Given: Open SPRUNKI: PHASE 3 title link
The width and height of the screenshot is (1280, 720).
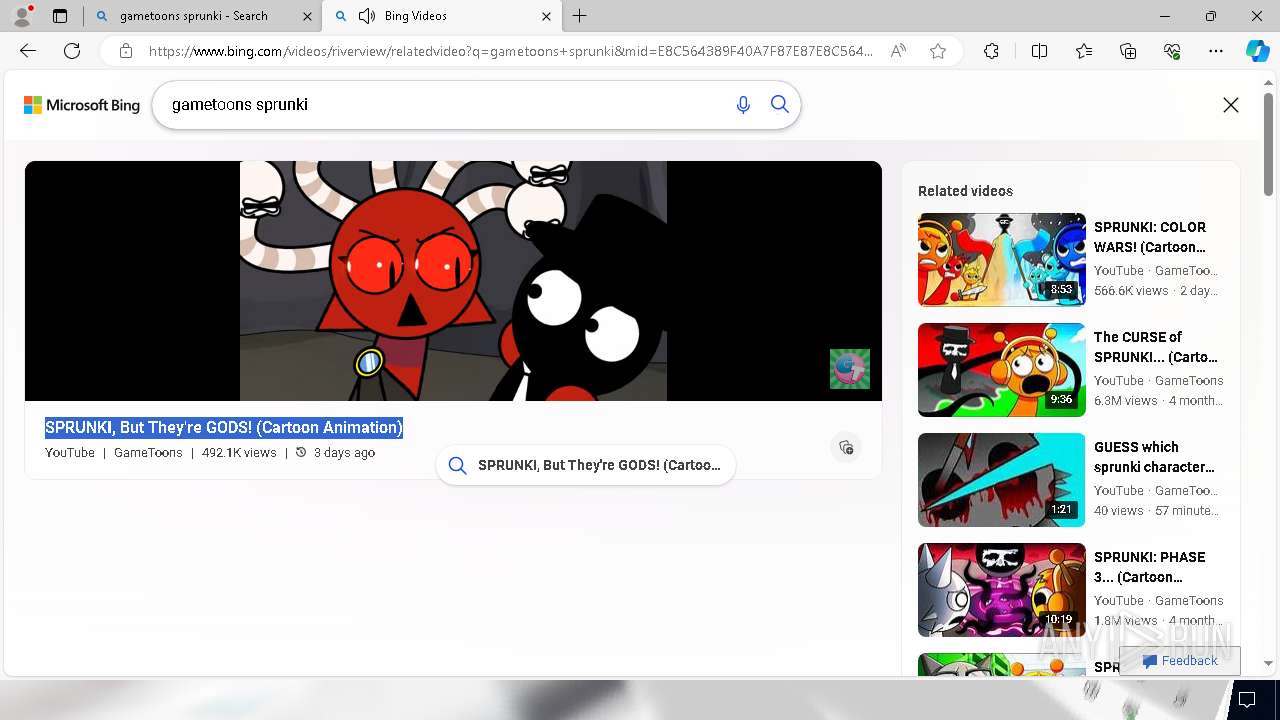Looking at the screenshot, I should coord(1150,567).
